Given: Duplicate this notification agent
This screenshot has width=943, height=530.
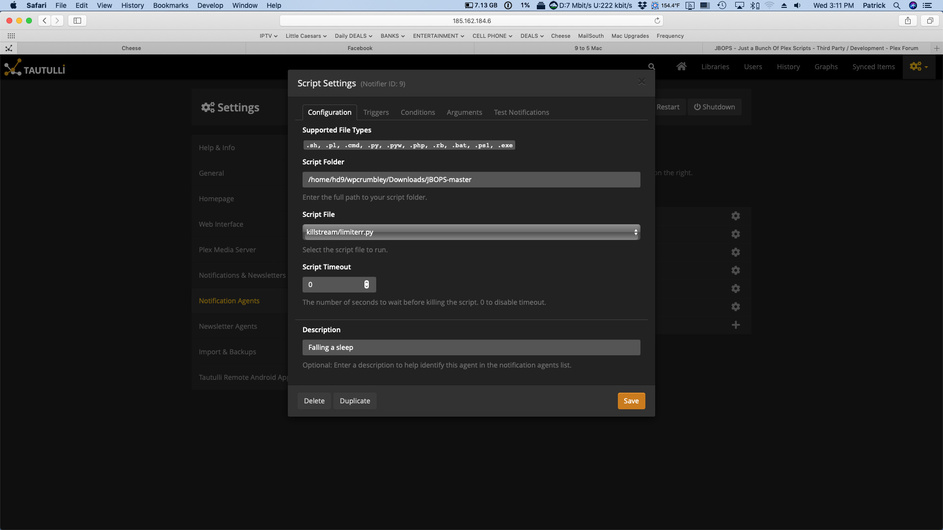Looking at the screenshot, I should pos(355,401).
